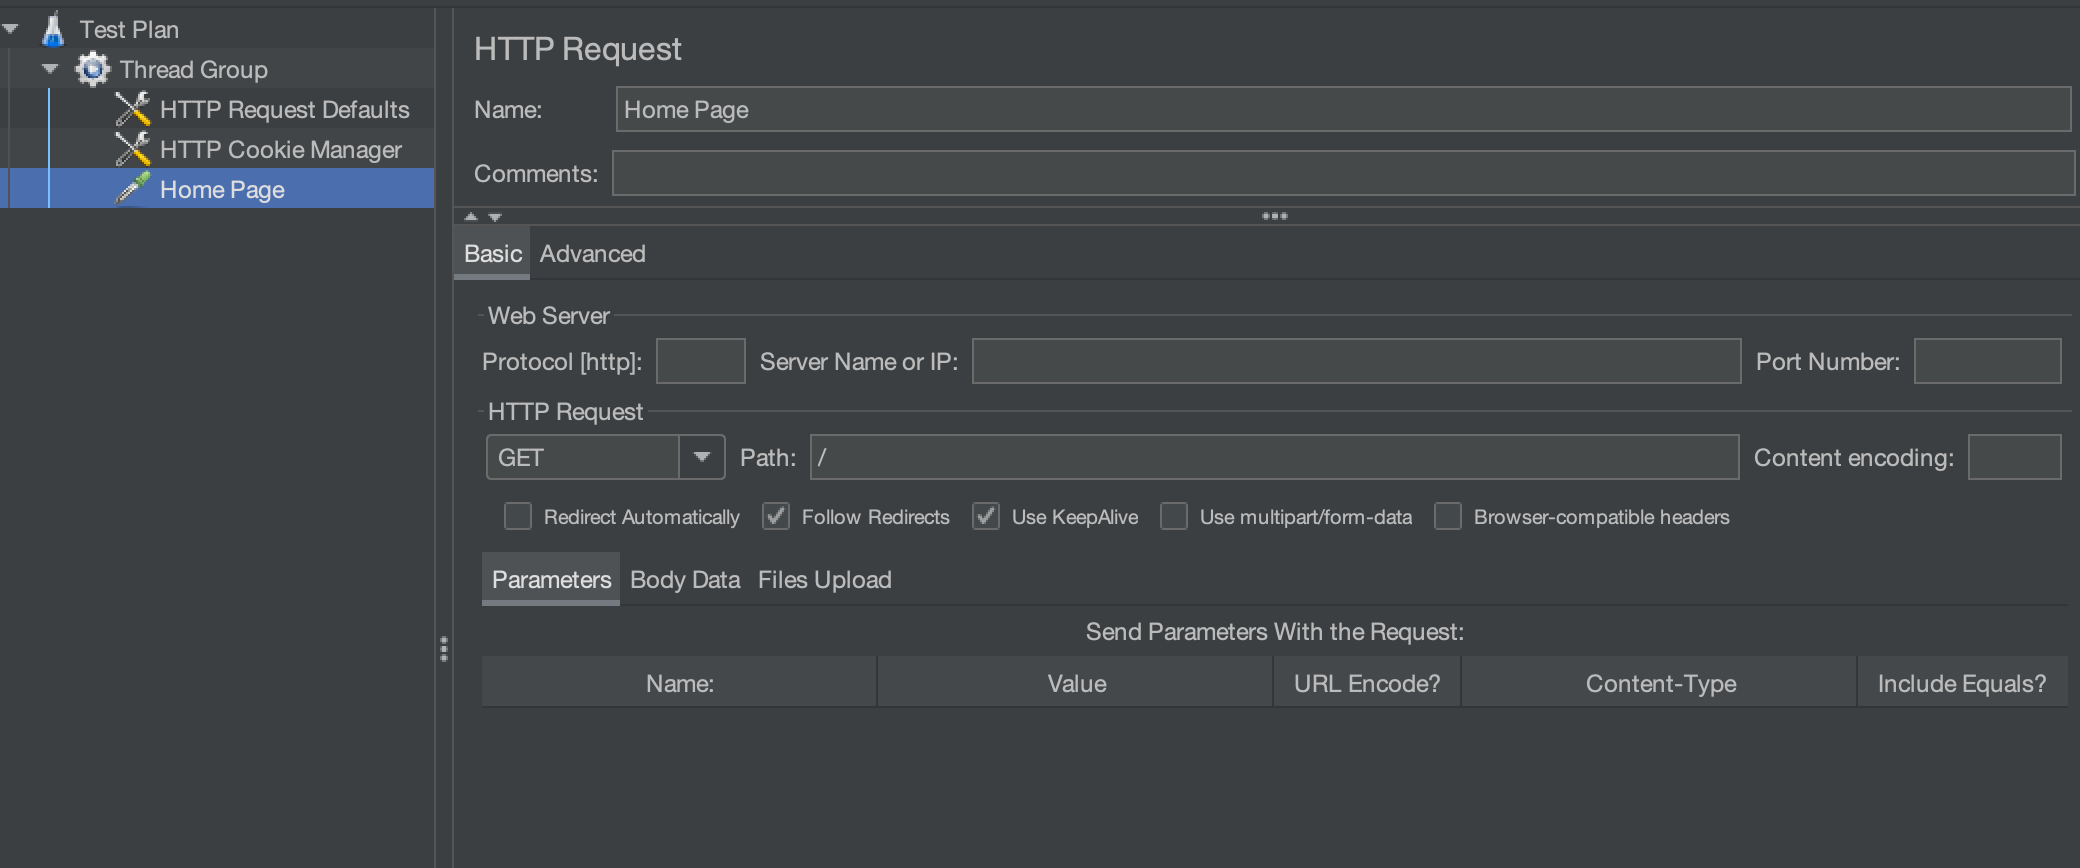Collapse the Test Plan tree node
Viewport: 2080px width, 868px height.
coord(11,29)
